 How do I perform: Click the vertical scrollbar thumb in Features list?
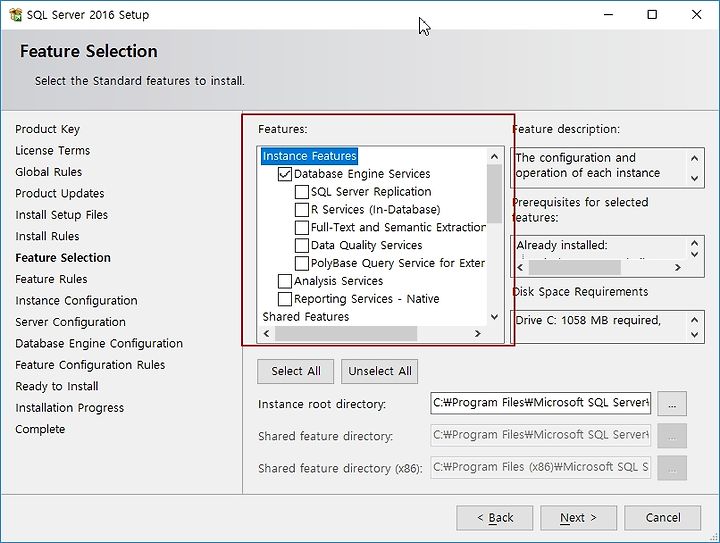point(495,194)
